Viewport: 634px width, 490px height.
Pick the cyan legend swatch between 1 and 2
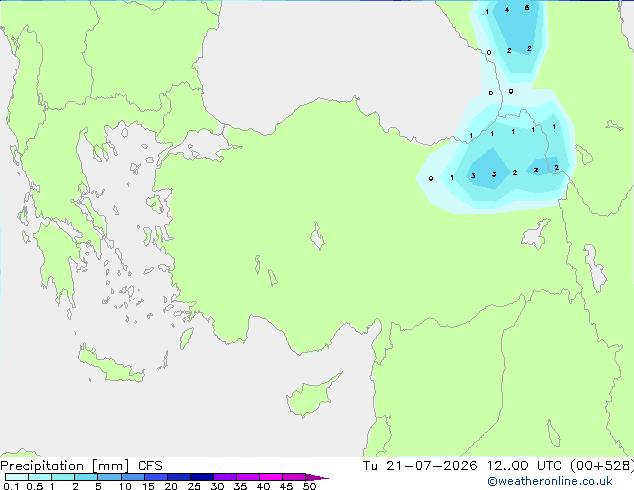click(63, 477)
